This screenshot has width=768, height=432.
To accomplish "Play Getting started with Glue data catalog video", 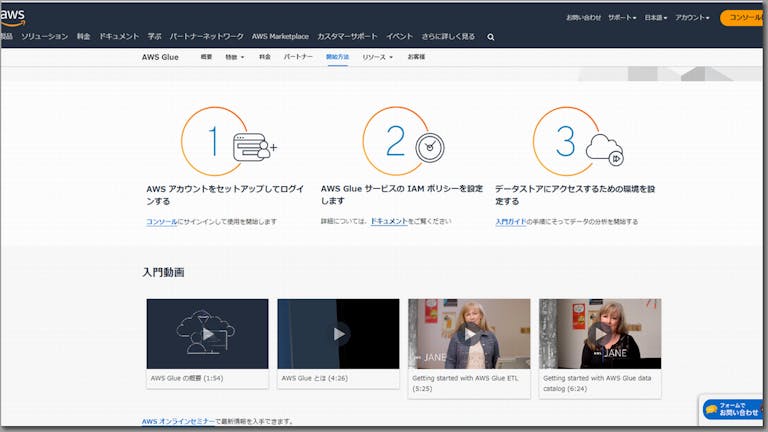I will [600, 334].
